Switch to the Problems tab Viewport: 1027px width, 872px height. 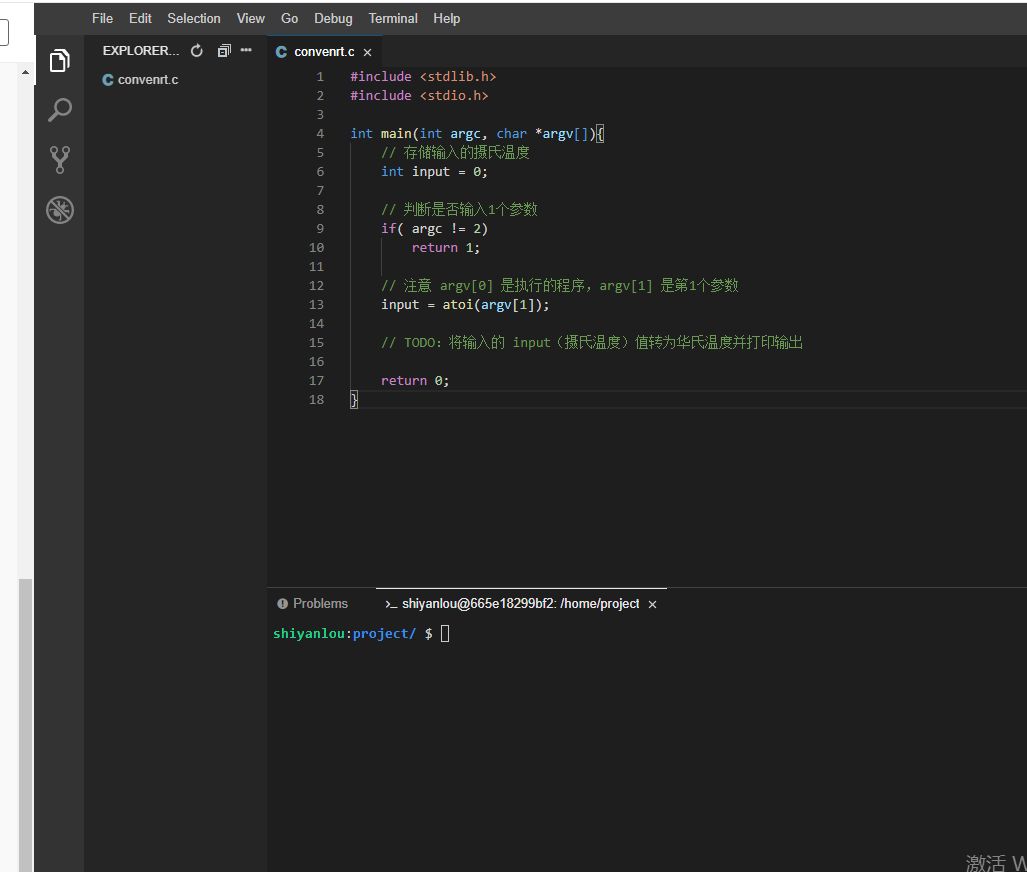pos(320,604)
